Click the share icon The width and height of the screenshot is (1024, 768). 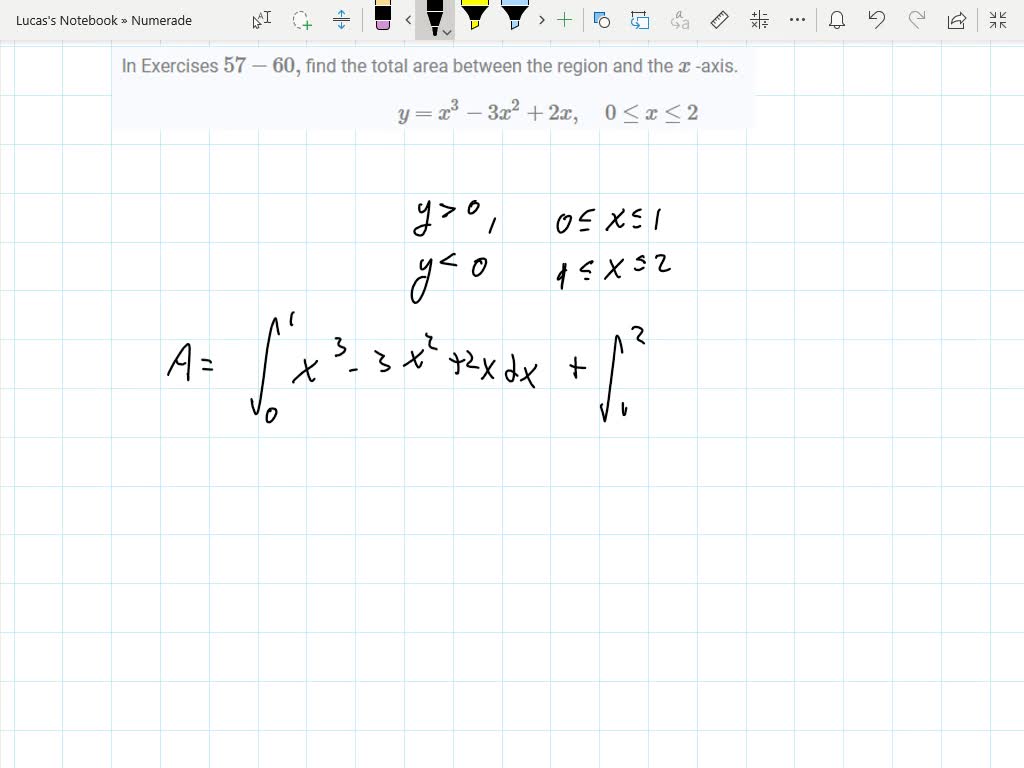[955, 17]
